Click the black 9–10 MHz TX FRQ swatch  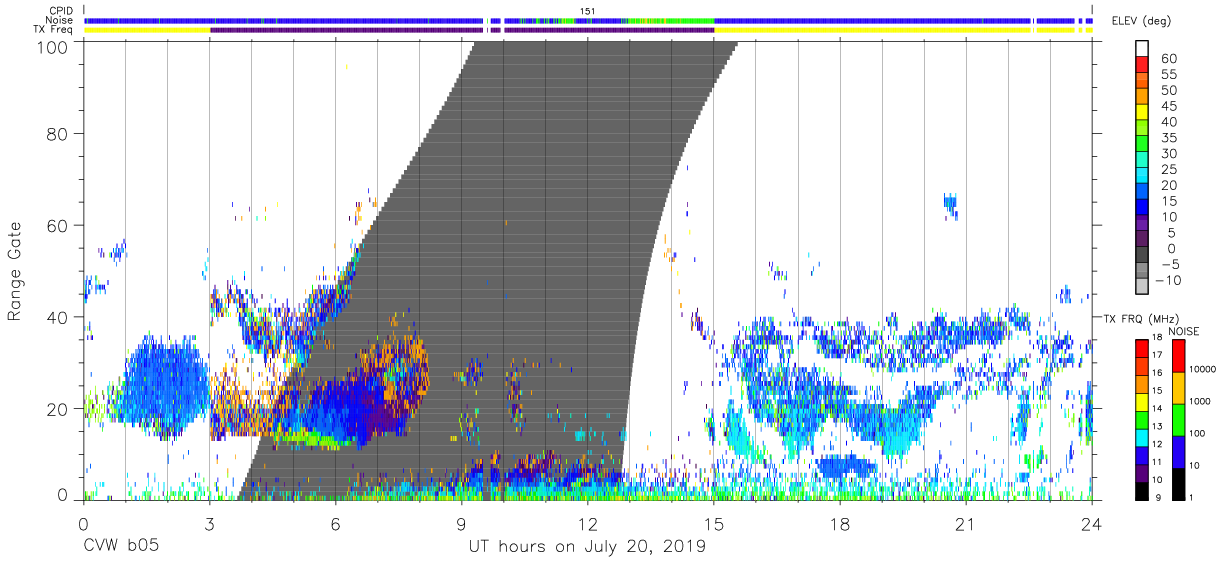[1142, 491]
